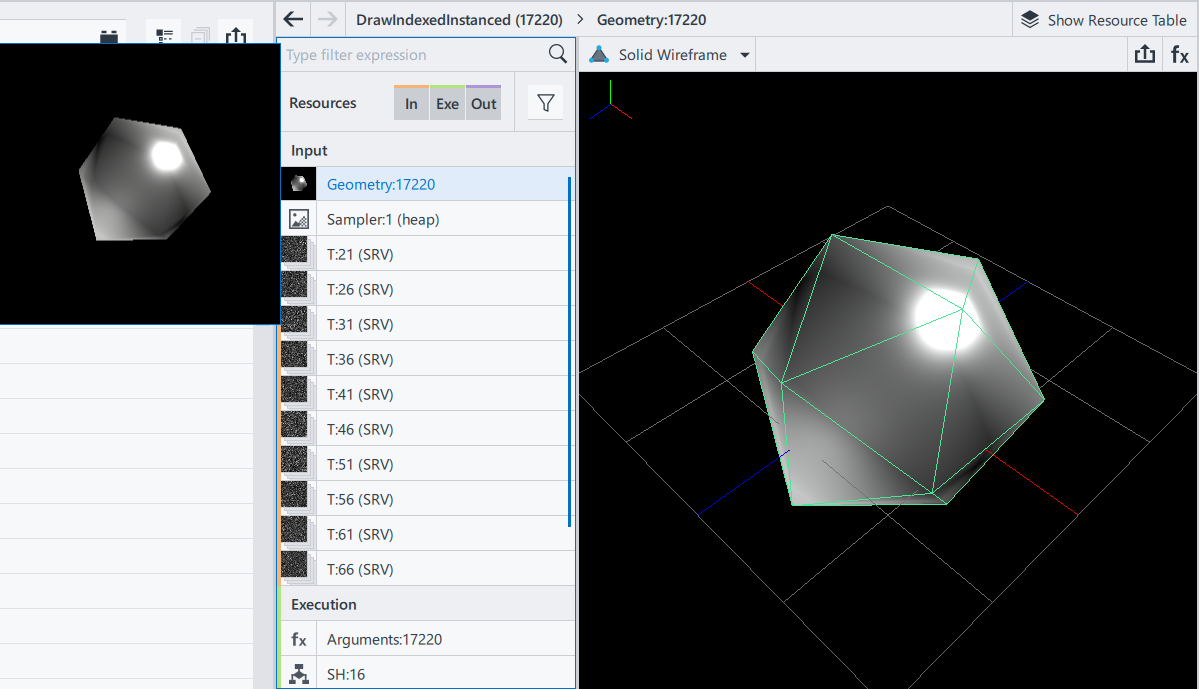Screen dimensions: 1199x689
Task: Toggle the Out resources filter
Action: (x=484, y=103)
